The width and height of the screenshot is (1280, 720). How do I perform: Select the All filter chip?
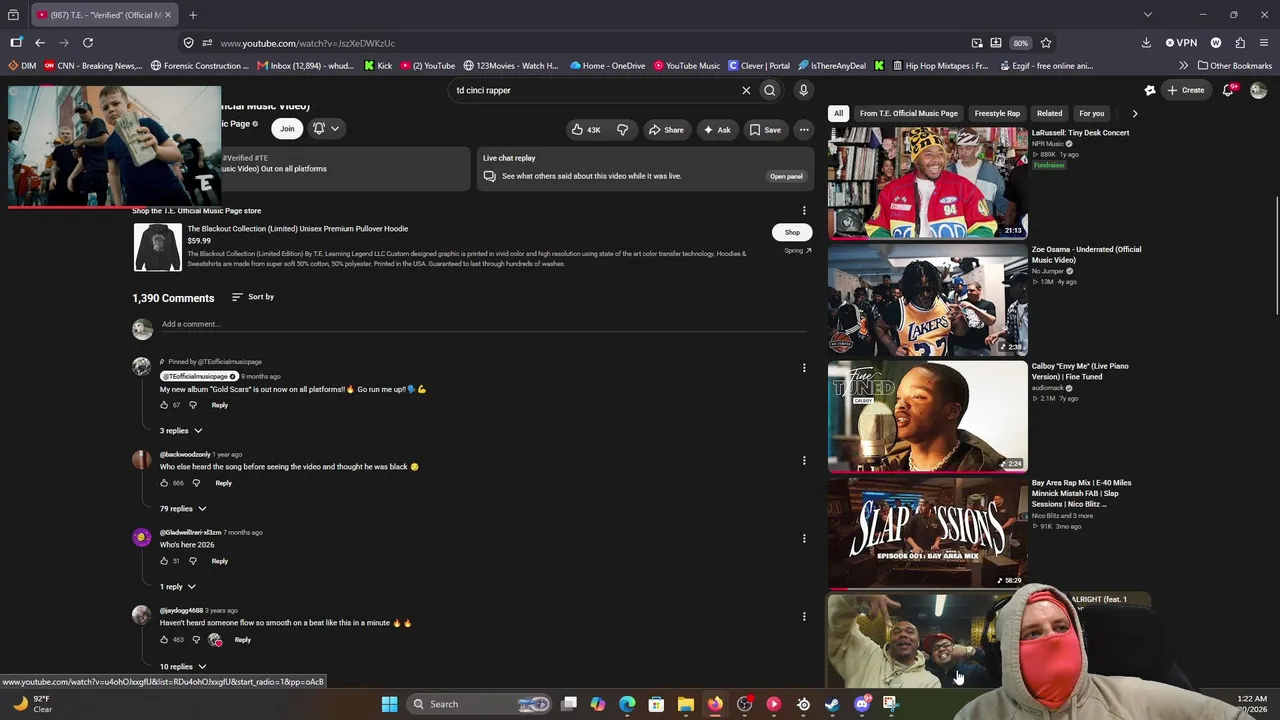pyautogui.click(x=839, y=113)
